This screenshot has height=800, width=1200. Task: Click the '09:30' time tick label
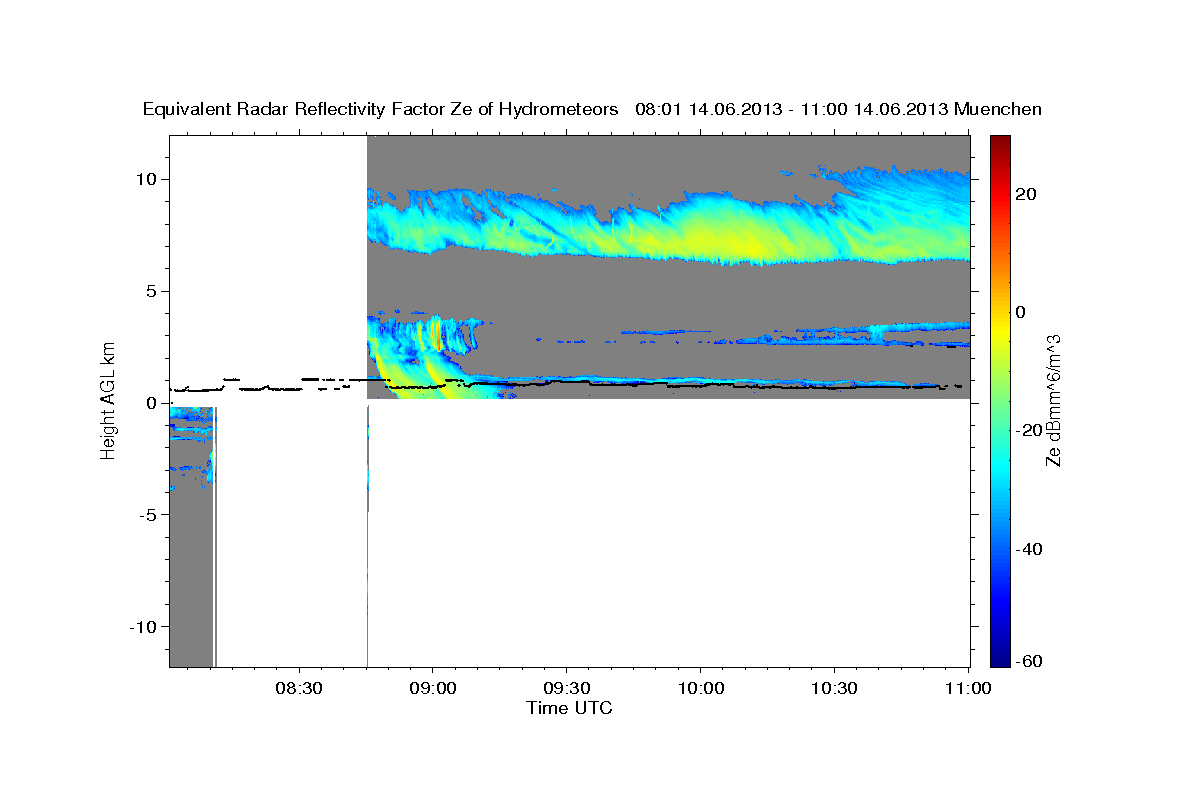point(567,690)
